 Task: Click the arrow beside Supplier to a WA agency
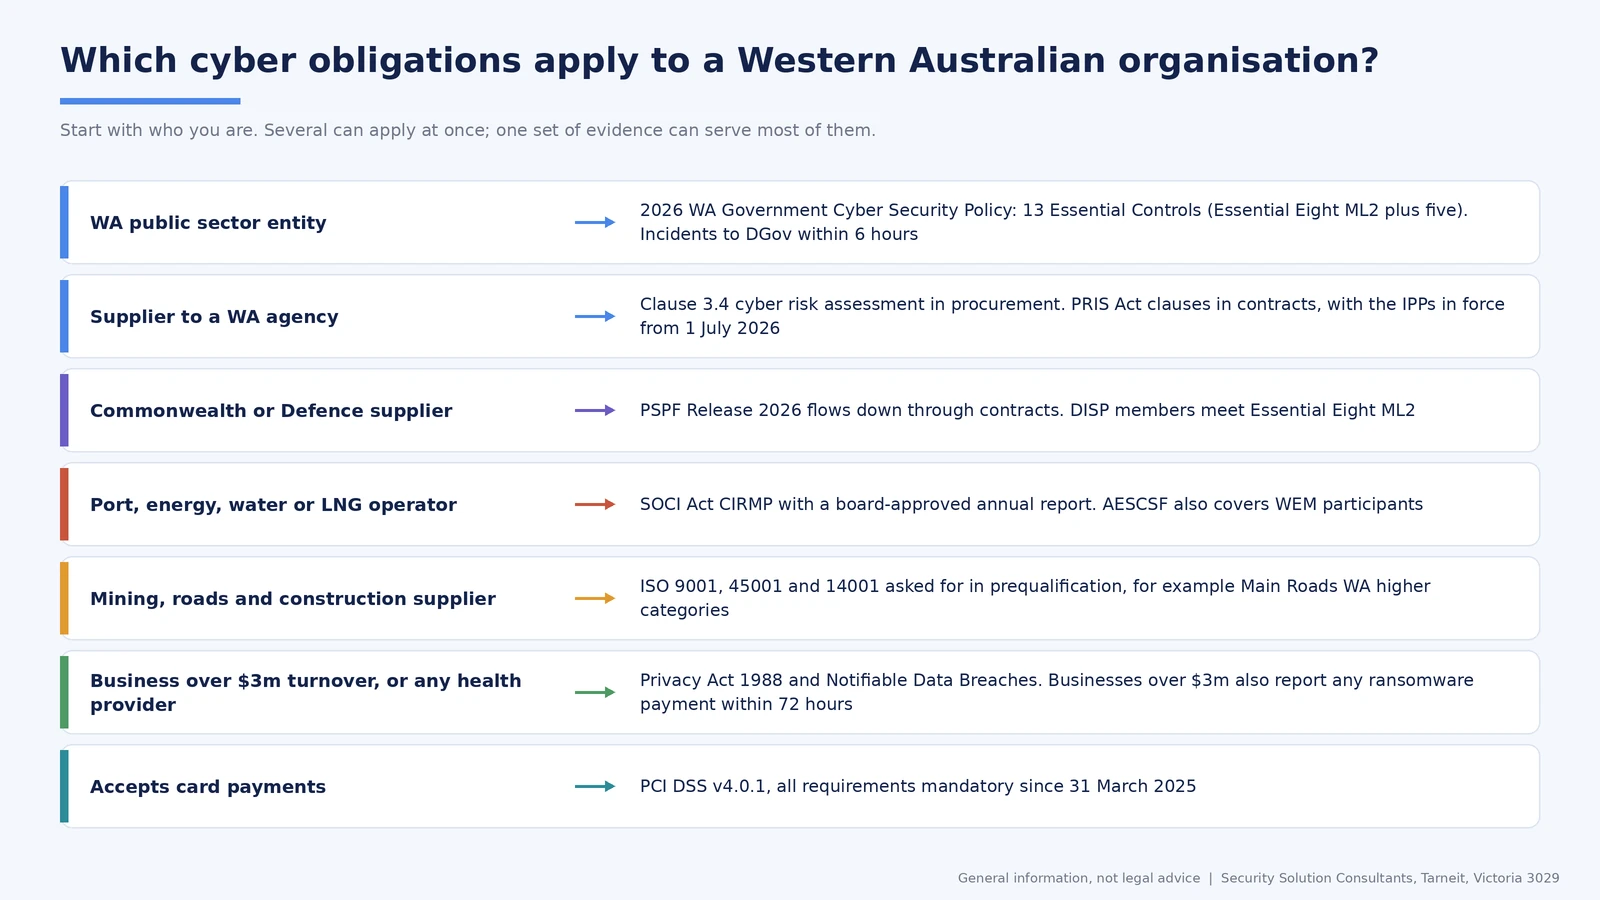click(595, 316)
